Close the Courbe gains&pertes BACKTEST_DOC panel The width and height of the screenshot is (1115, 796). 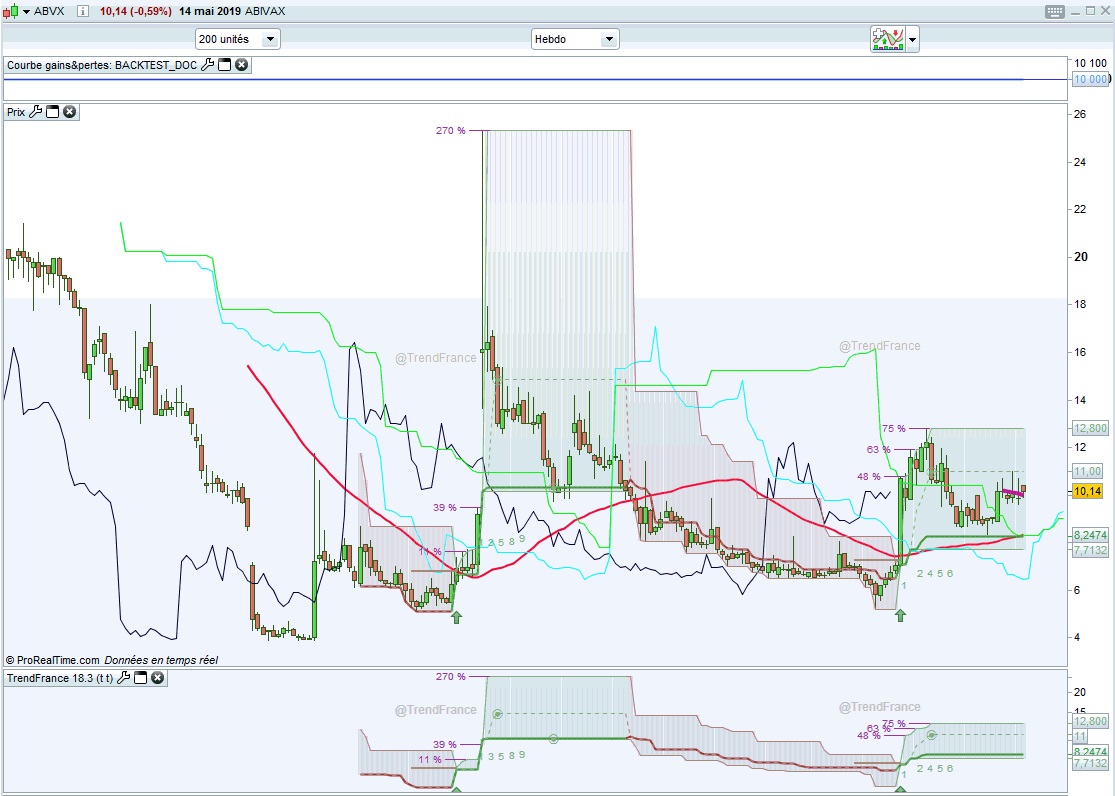click(242, 65)
